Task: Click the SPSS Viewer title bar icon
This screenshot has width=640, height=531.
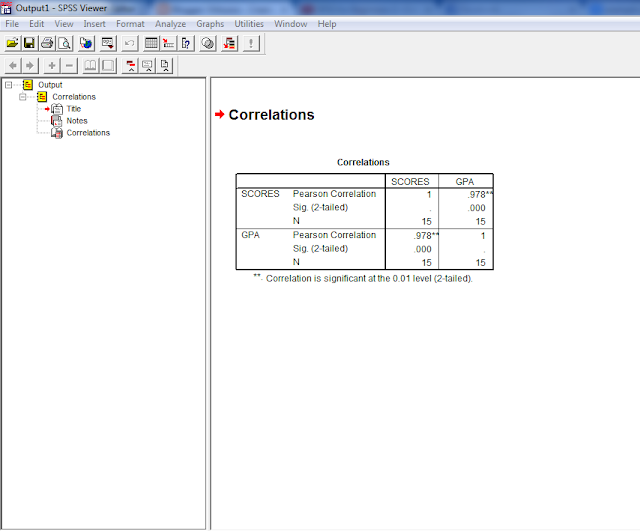Action: point(6,8)
